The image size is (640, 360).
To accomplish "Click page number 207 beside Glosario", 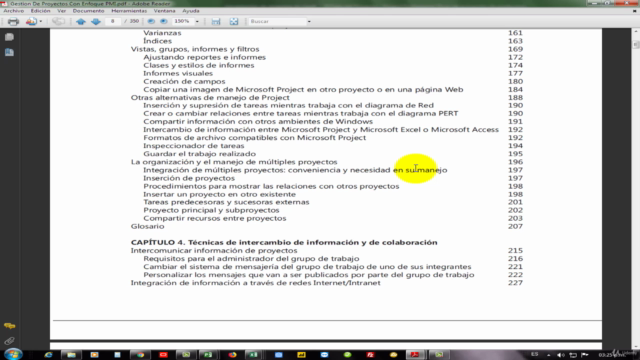I will pos(515,227).
